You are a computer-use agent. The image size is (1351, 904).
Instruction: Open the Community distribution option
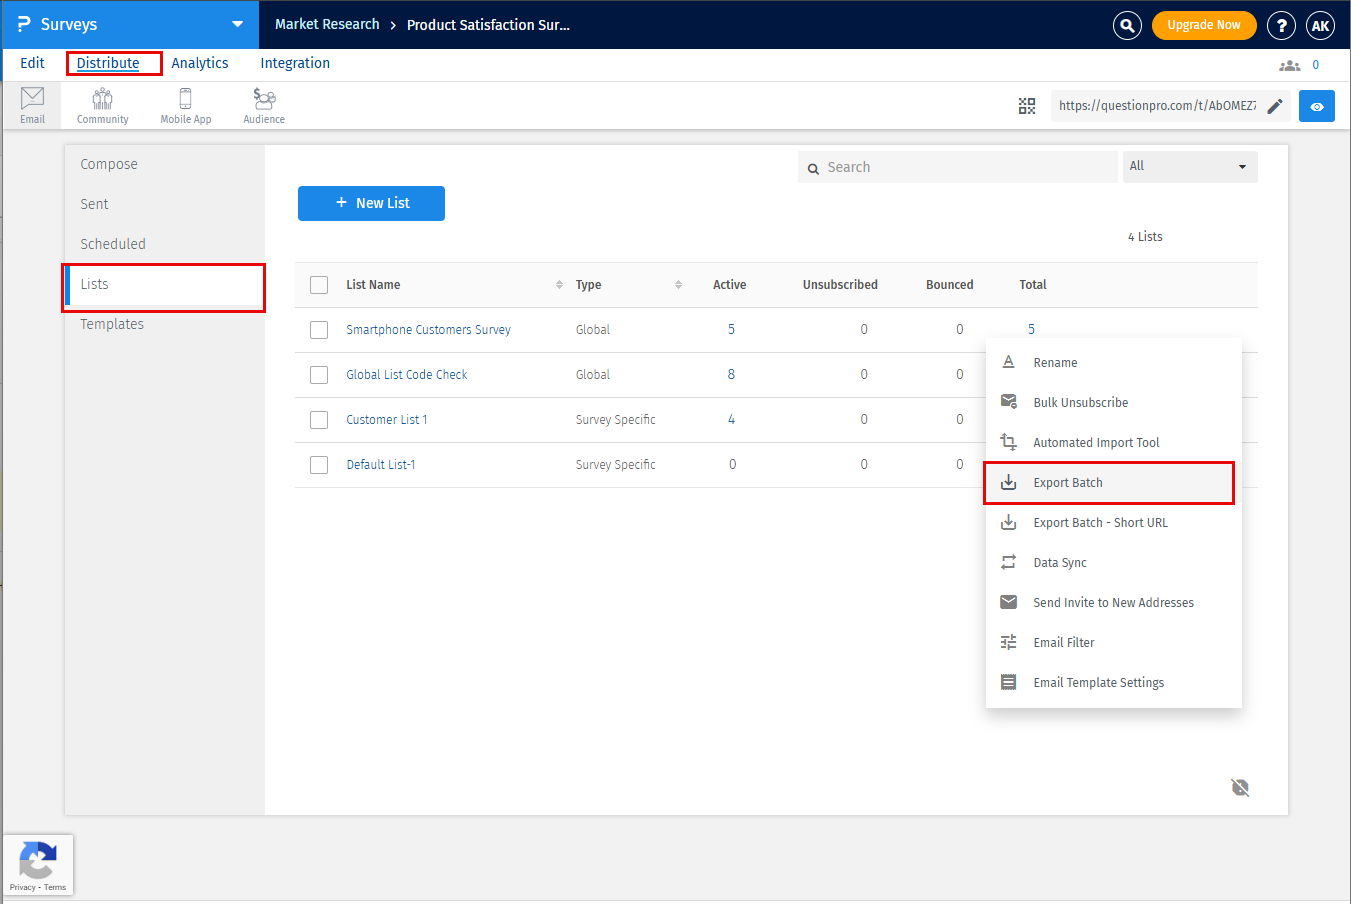(x=102, y=104)
